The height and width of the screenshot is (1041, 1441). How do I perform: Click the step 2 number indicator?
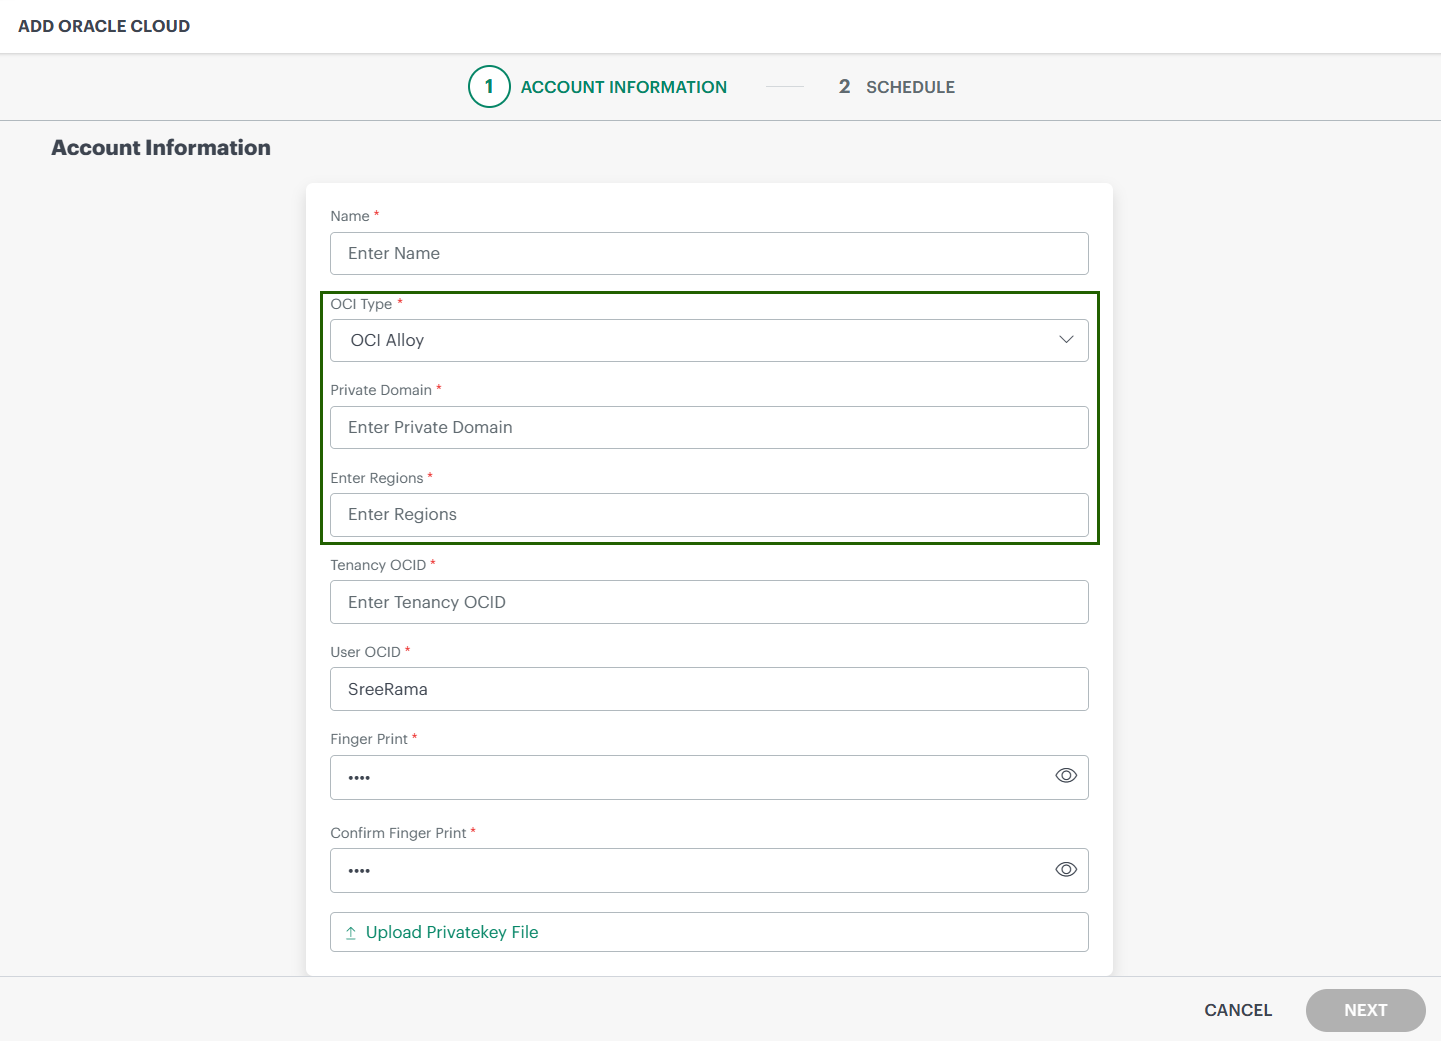coord(844,87)
